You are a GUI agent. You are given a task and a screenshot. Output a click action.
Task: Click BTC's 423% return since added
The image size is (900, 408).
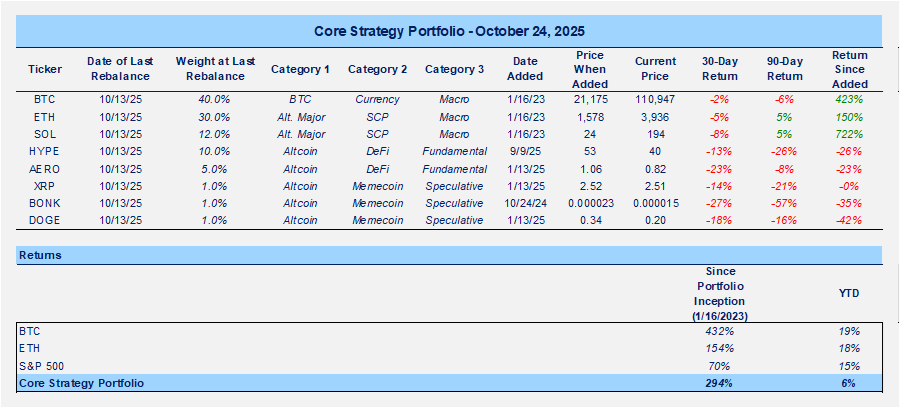point(850,100)
